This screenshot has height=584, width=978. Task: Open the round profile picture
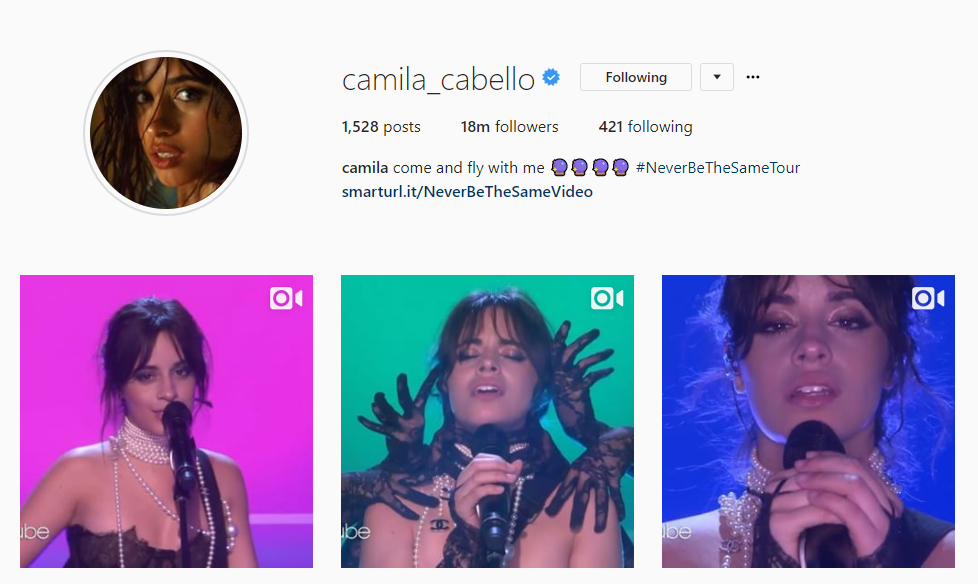click(166, 133)
